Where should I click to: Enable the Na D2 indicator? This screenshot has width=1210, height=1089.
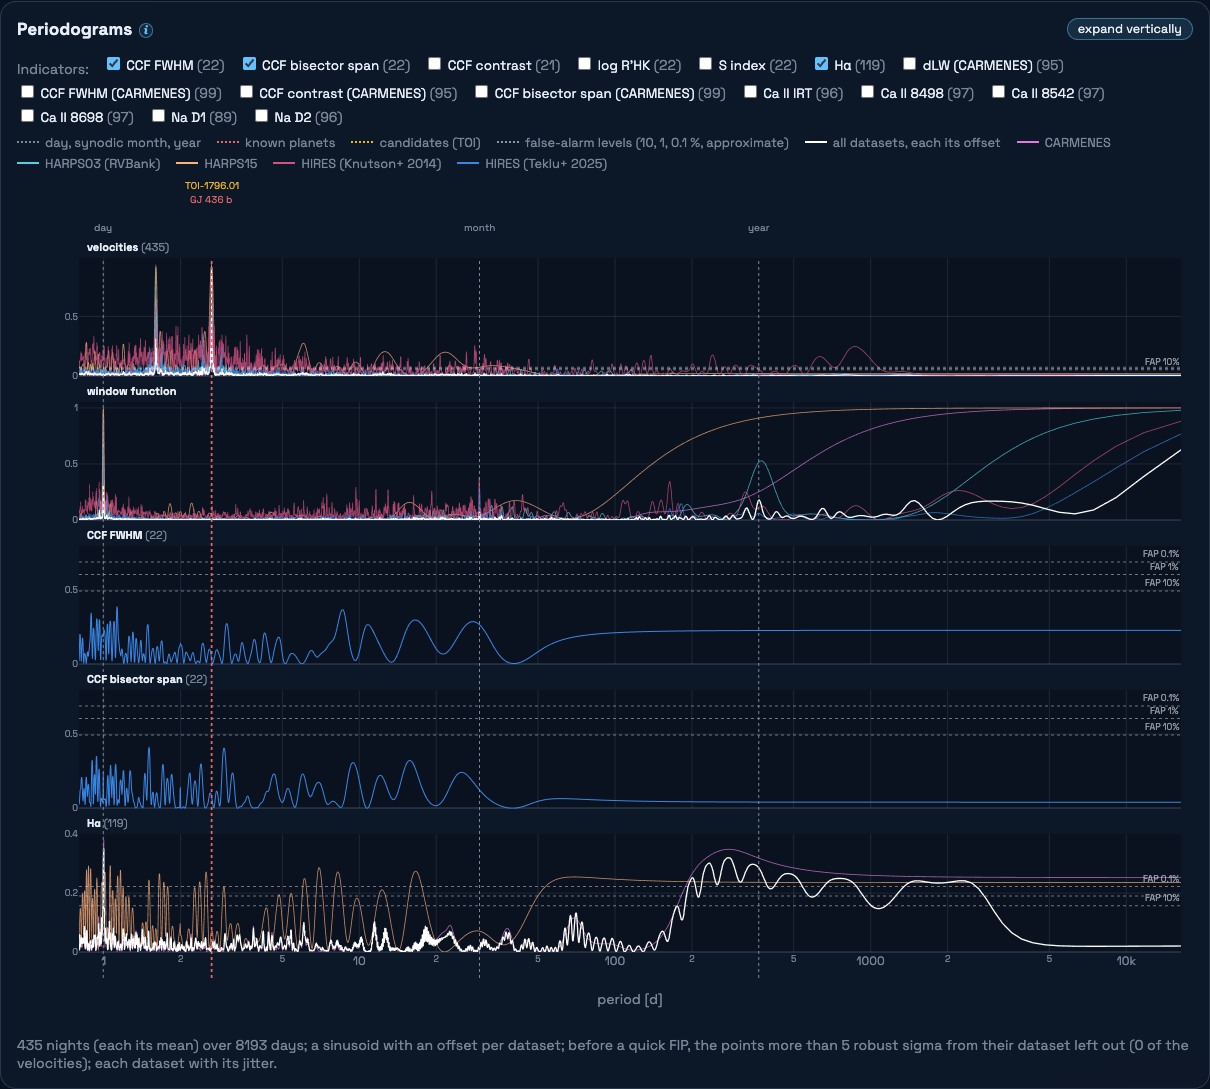(262, 116)
